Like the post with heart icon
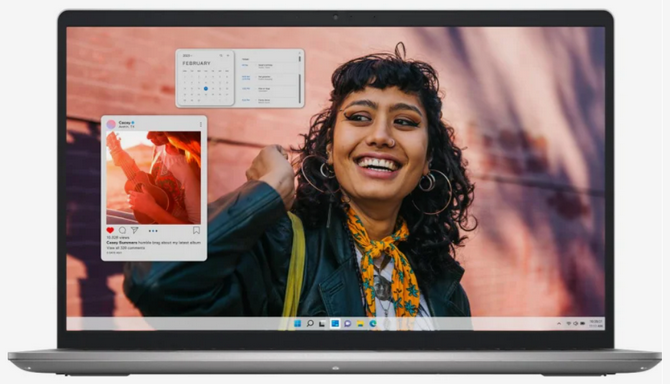This screenshot has width=670, height=384. click(x=110, y=230)
